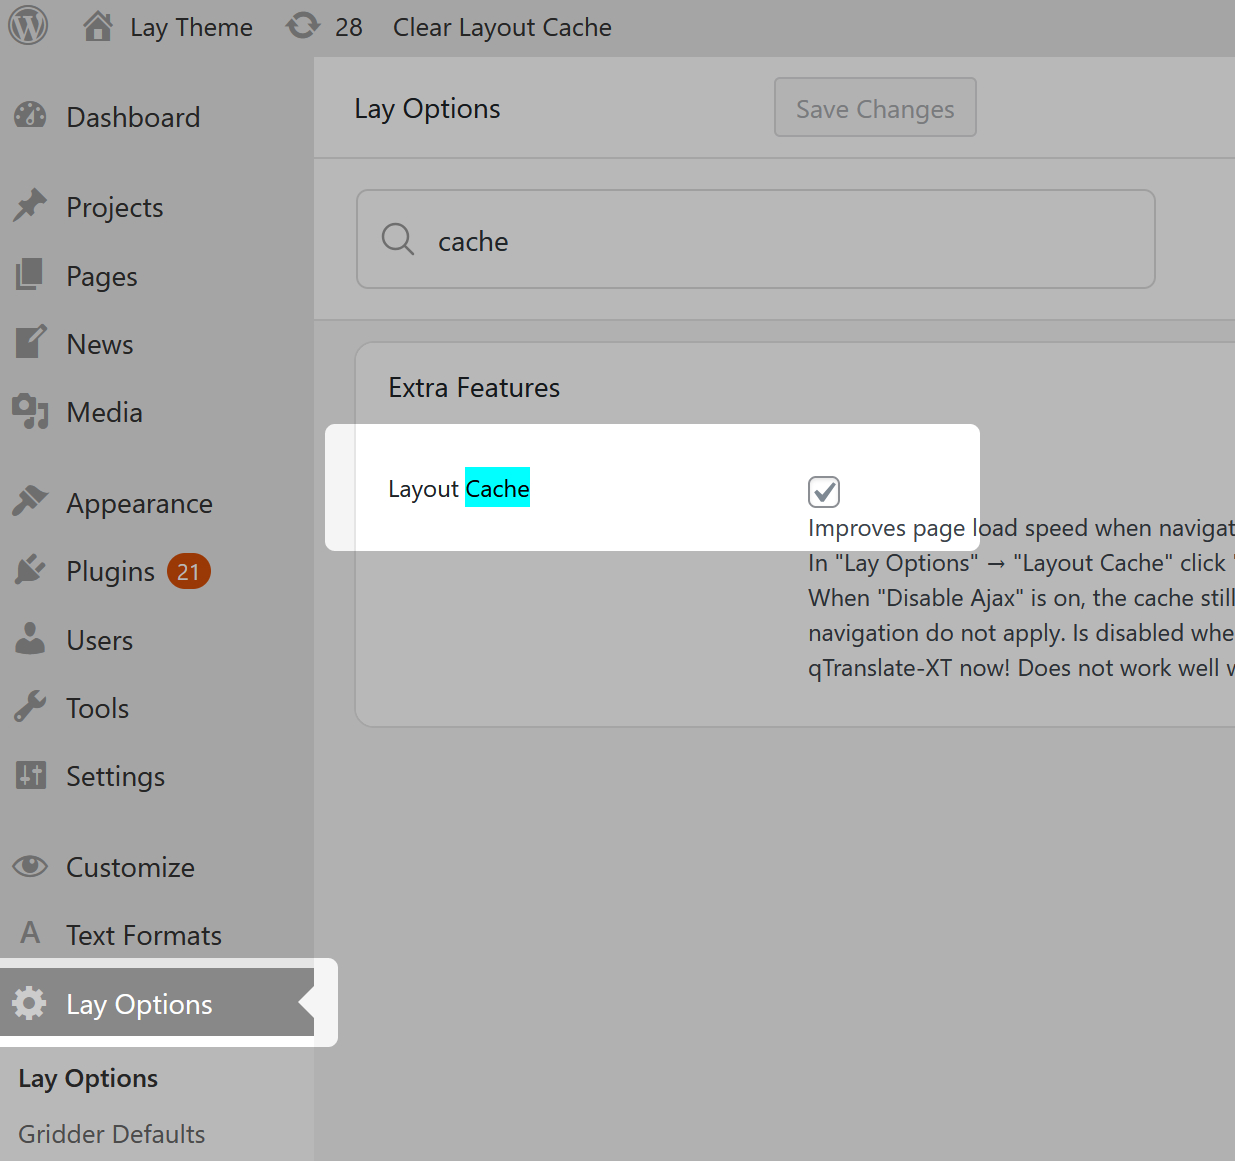Click the Plugins plug icon

(30, 571)
